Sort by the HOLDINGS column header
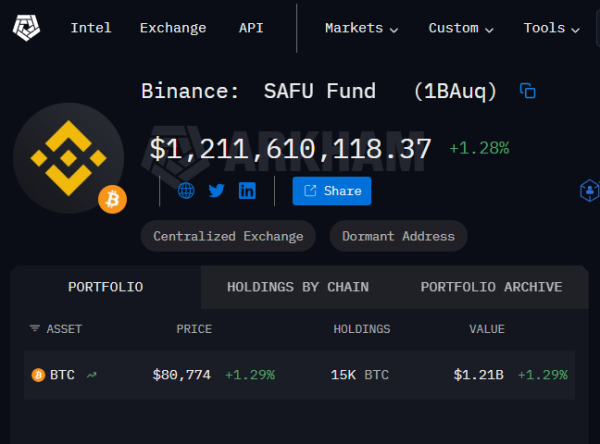The image size is (600, 444). pyautogui.click(x=362, y=329)
